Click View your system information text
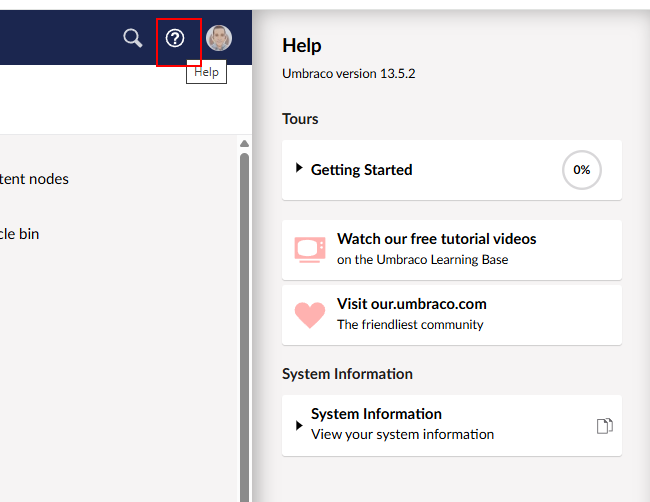This screenshot has height=502, width=650. point(403,434)
